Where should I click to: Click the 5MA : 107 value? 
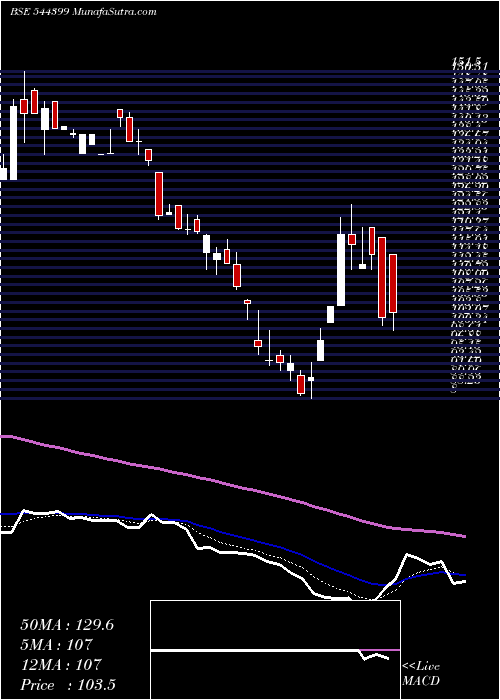[56, 645]
